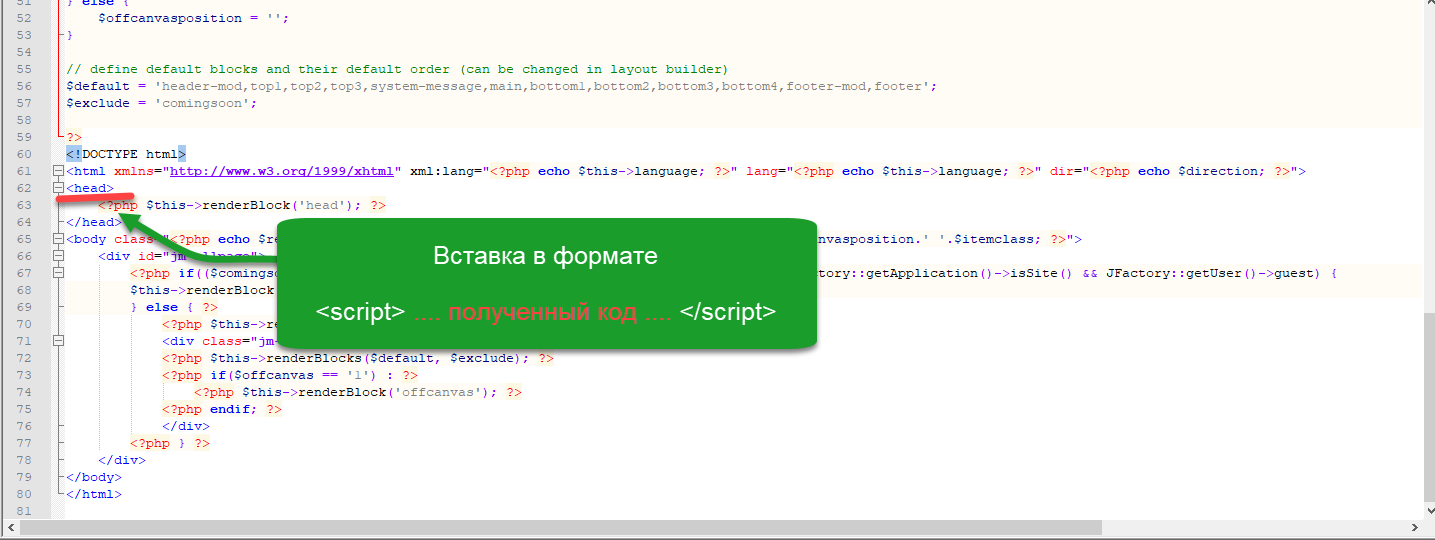
Task: Collapse the div fold marker on line 71
Action: tap(57, 341)
